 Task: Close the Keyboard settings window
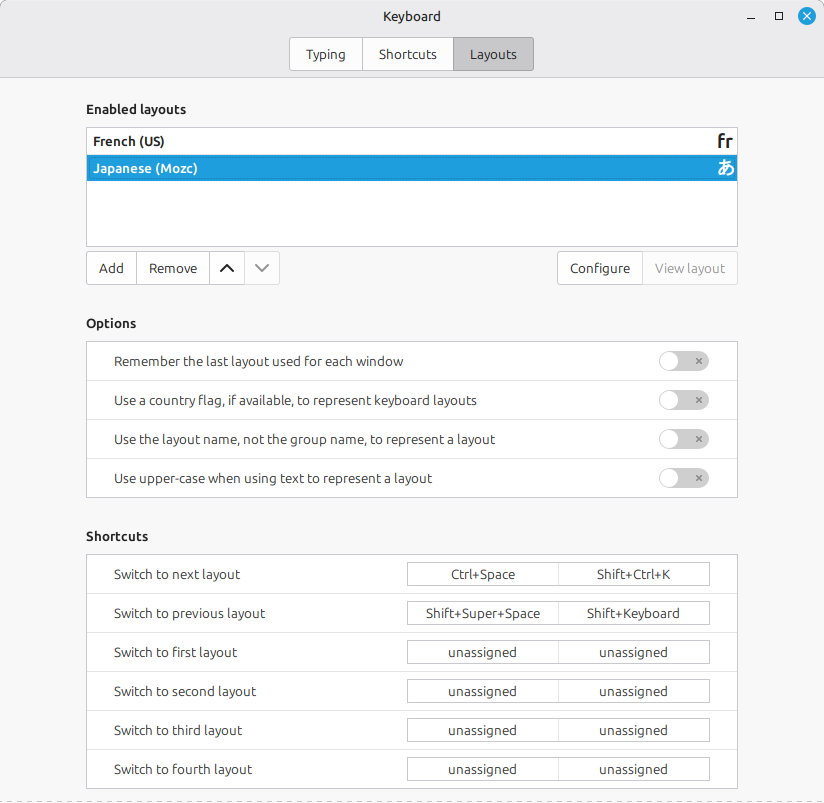pos(806,16)
